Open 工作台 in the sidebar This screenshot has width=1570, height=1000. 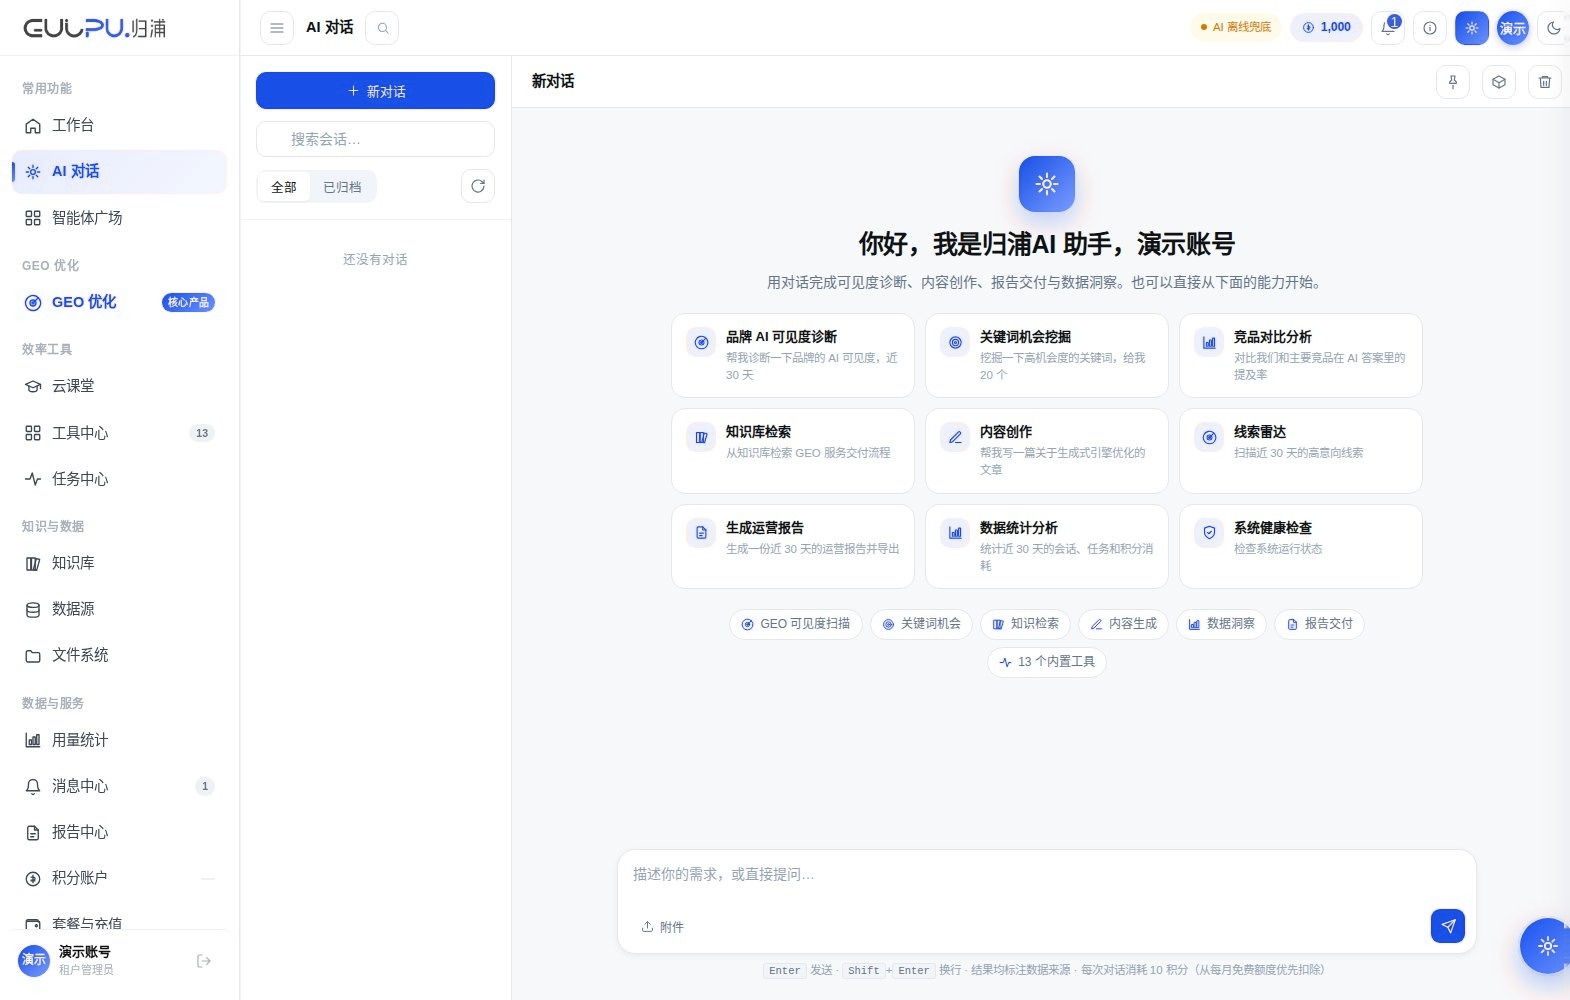[119, 125]
